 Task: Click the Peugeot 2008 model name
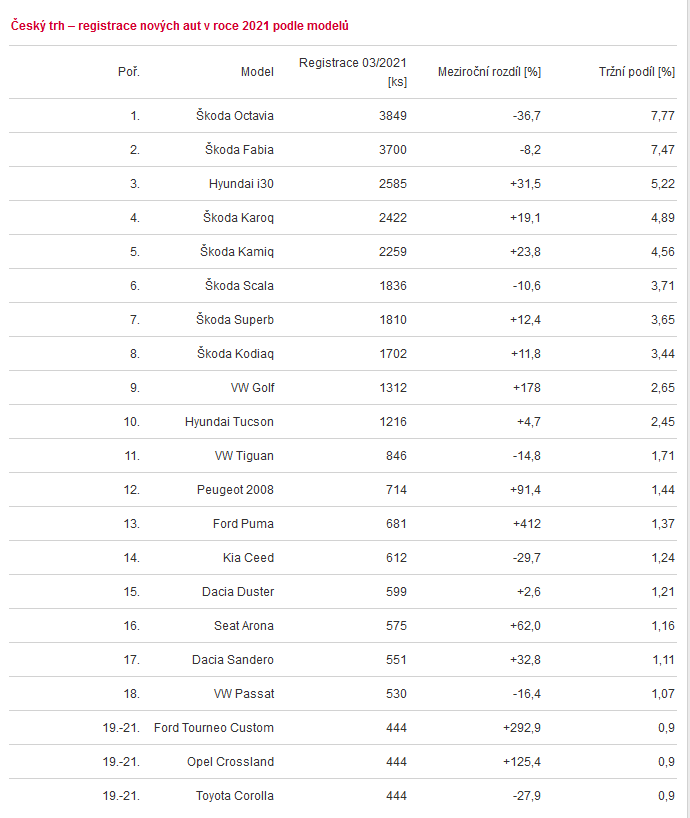235,490
